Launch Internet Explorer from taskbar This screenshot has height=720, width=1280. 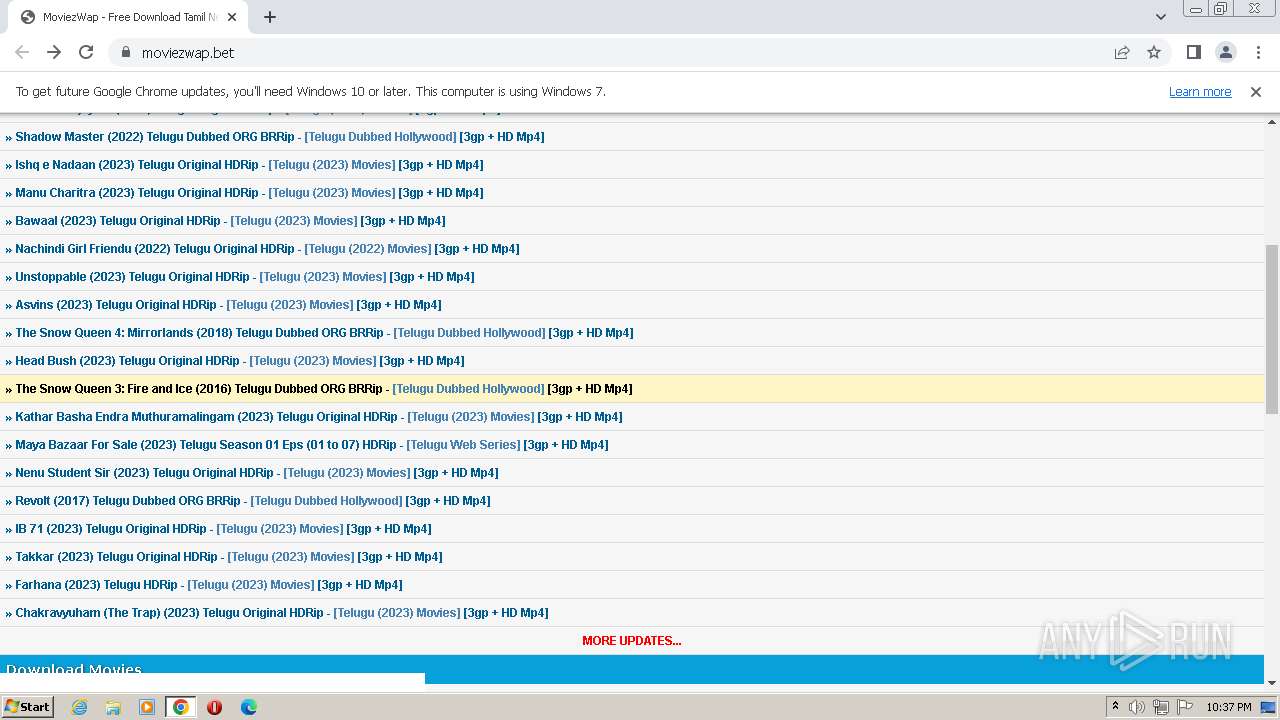coord(79,707)
